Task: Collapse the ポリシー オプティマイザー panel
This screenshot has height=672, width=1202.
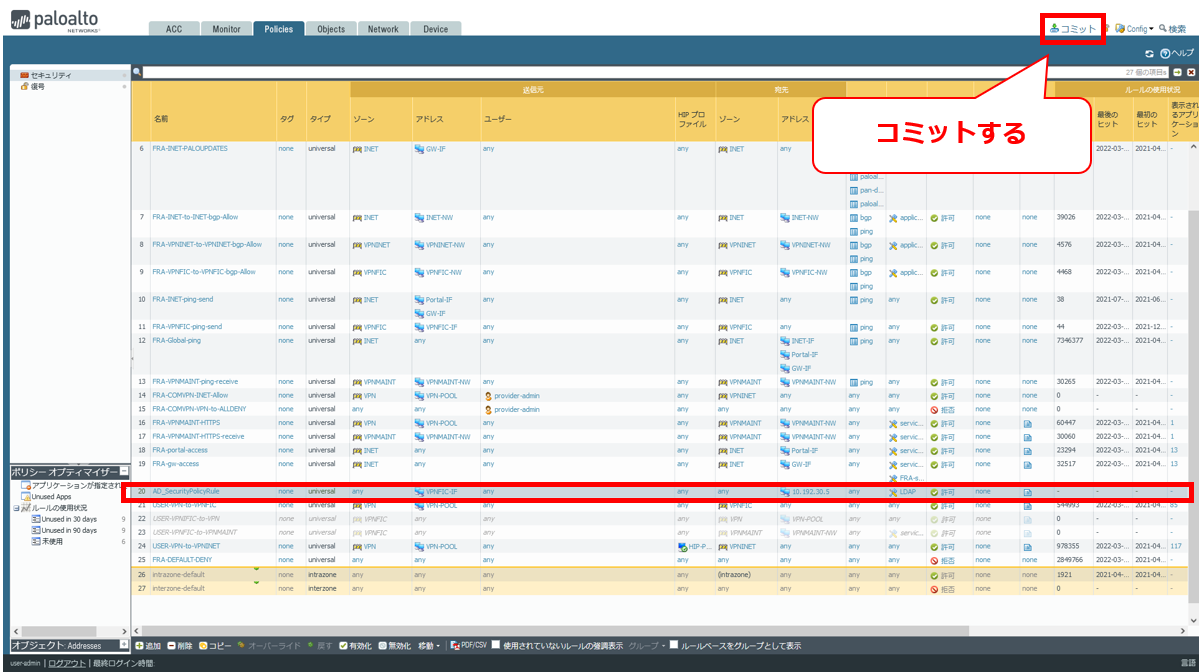Action: [x=124, y=471]
